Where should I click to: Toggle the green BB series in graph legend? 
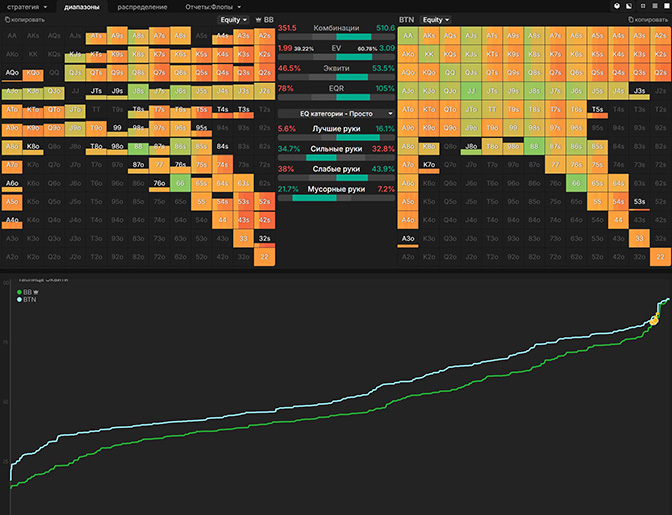click(x=21, y=291)
